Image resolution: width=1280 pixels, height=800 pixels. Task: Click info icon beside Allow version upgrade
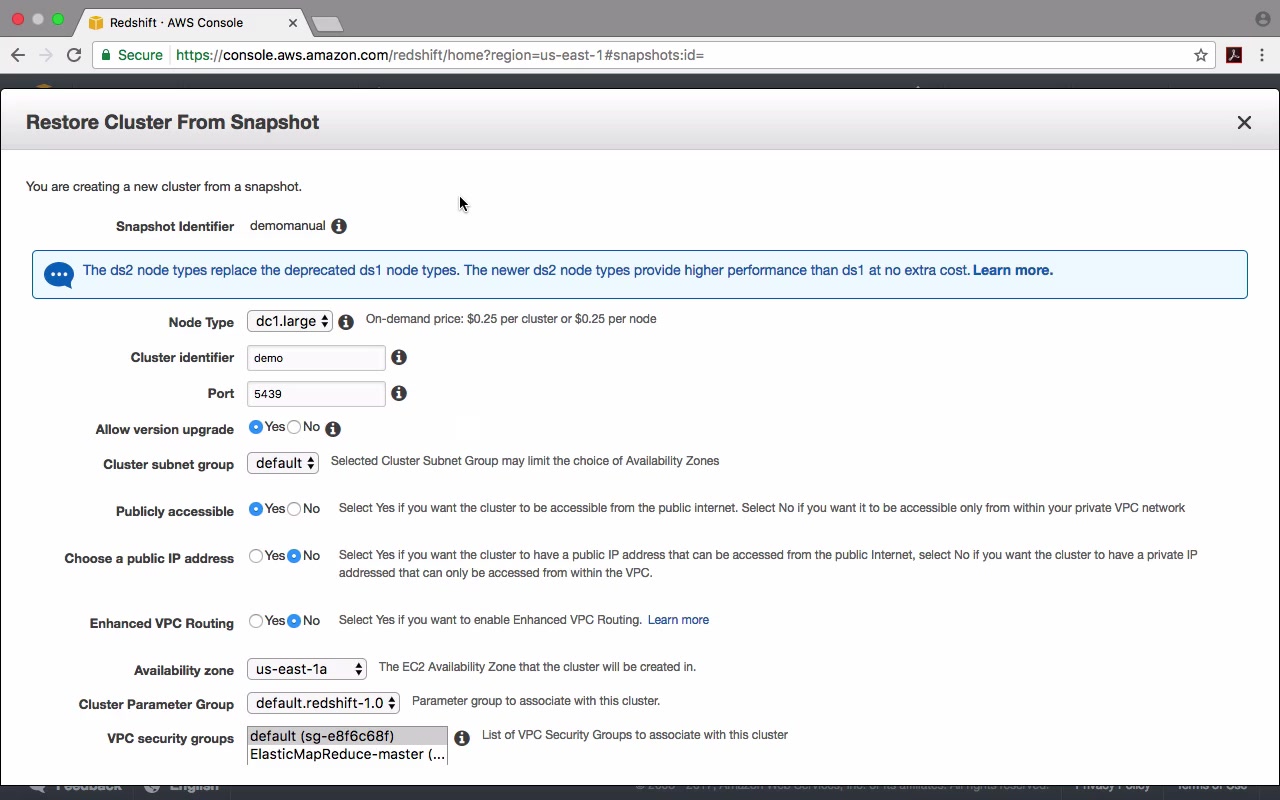(333, 429)
